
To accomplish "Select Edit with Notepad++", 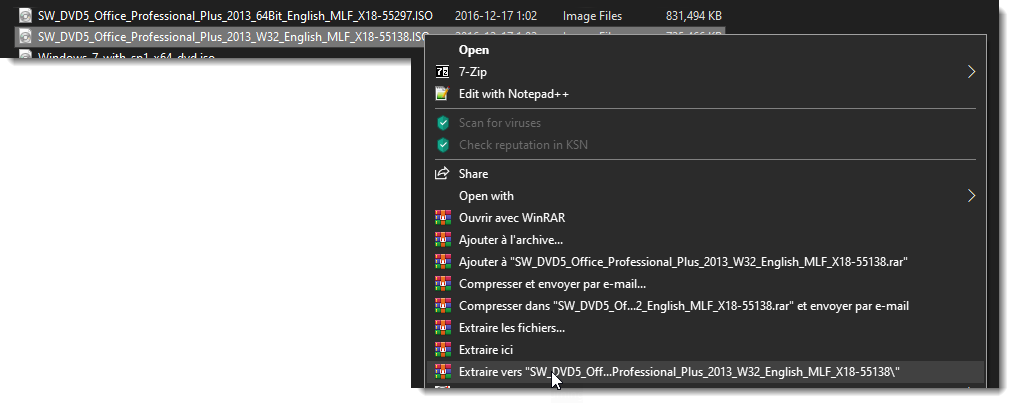I will (513, 94).
